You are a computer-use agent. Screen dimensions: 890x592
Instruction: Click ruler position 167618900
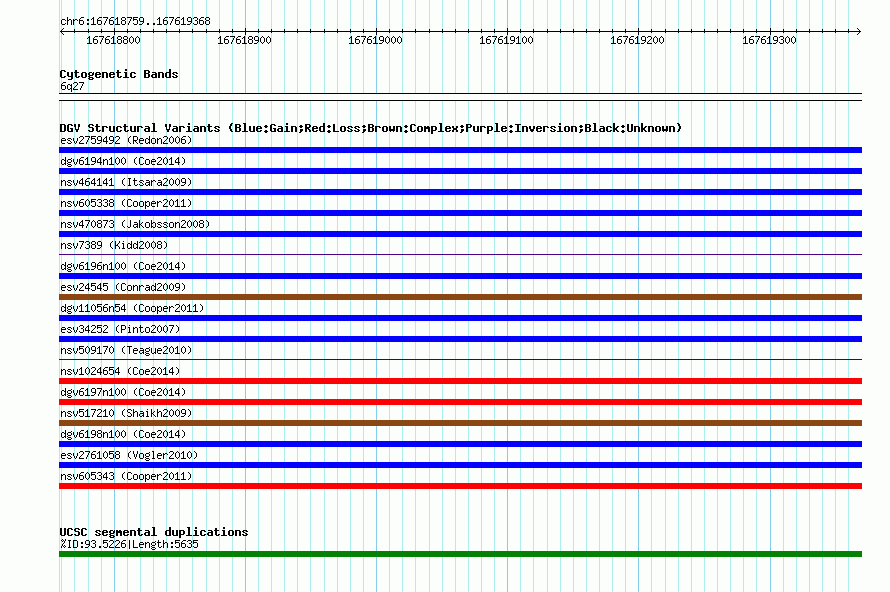point(244,40)
